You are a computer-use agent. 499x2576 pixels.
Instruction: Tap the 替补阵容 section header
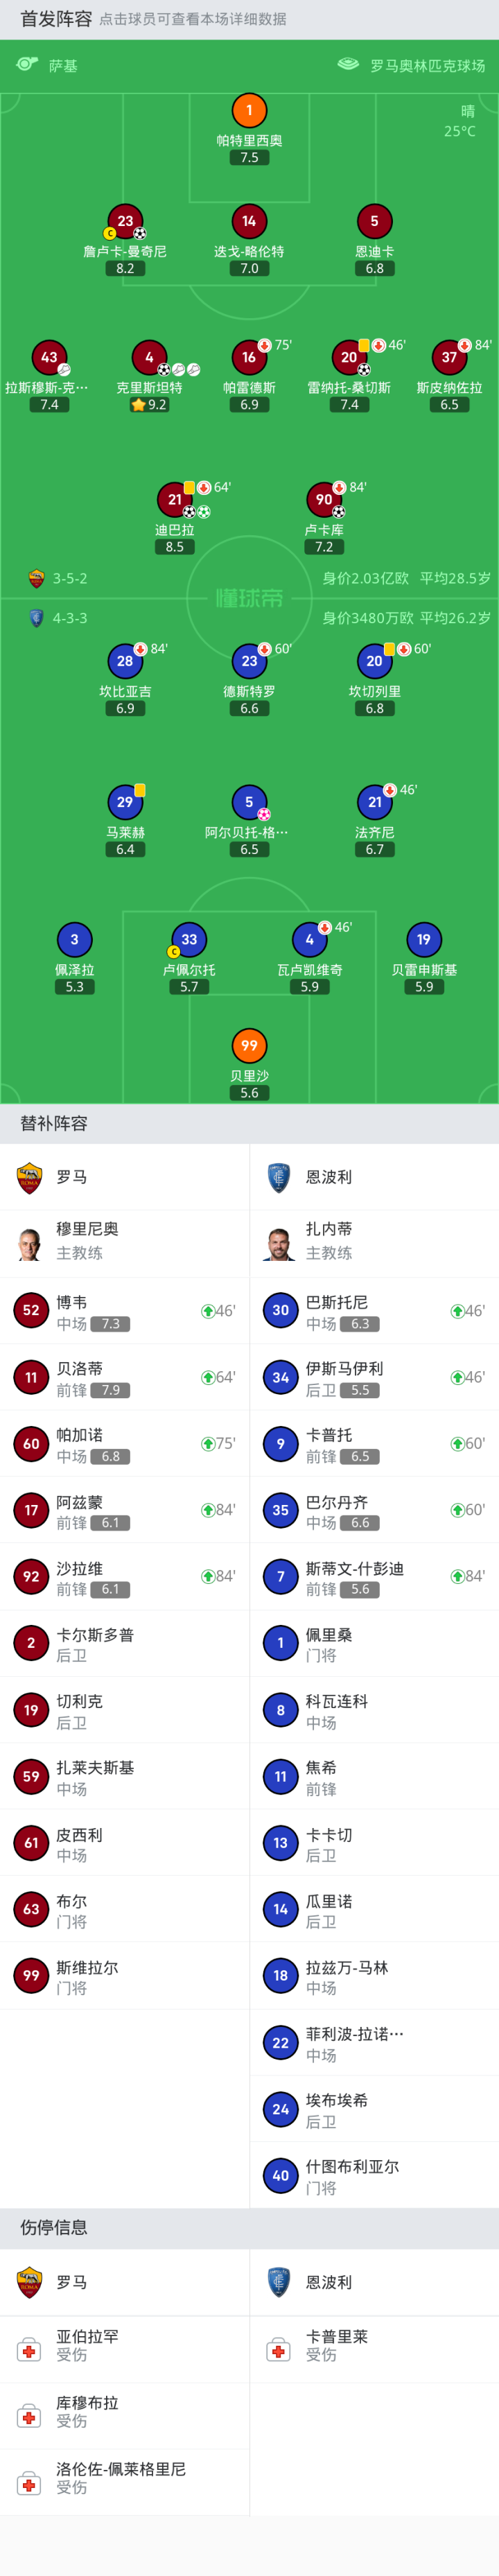click(54, 1123)
